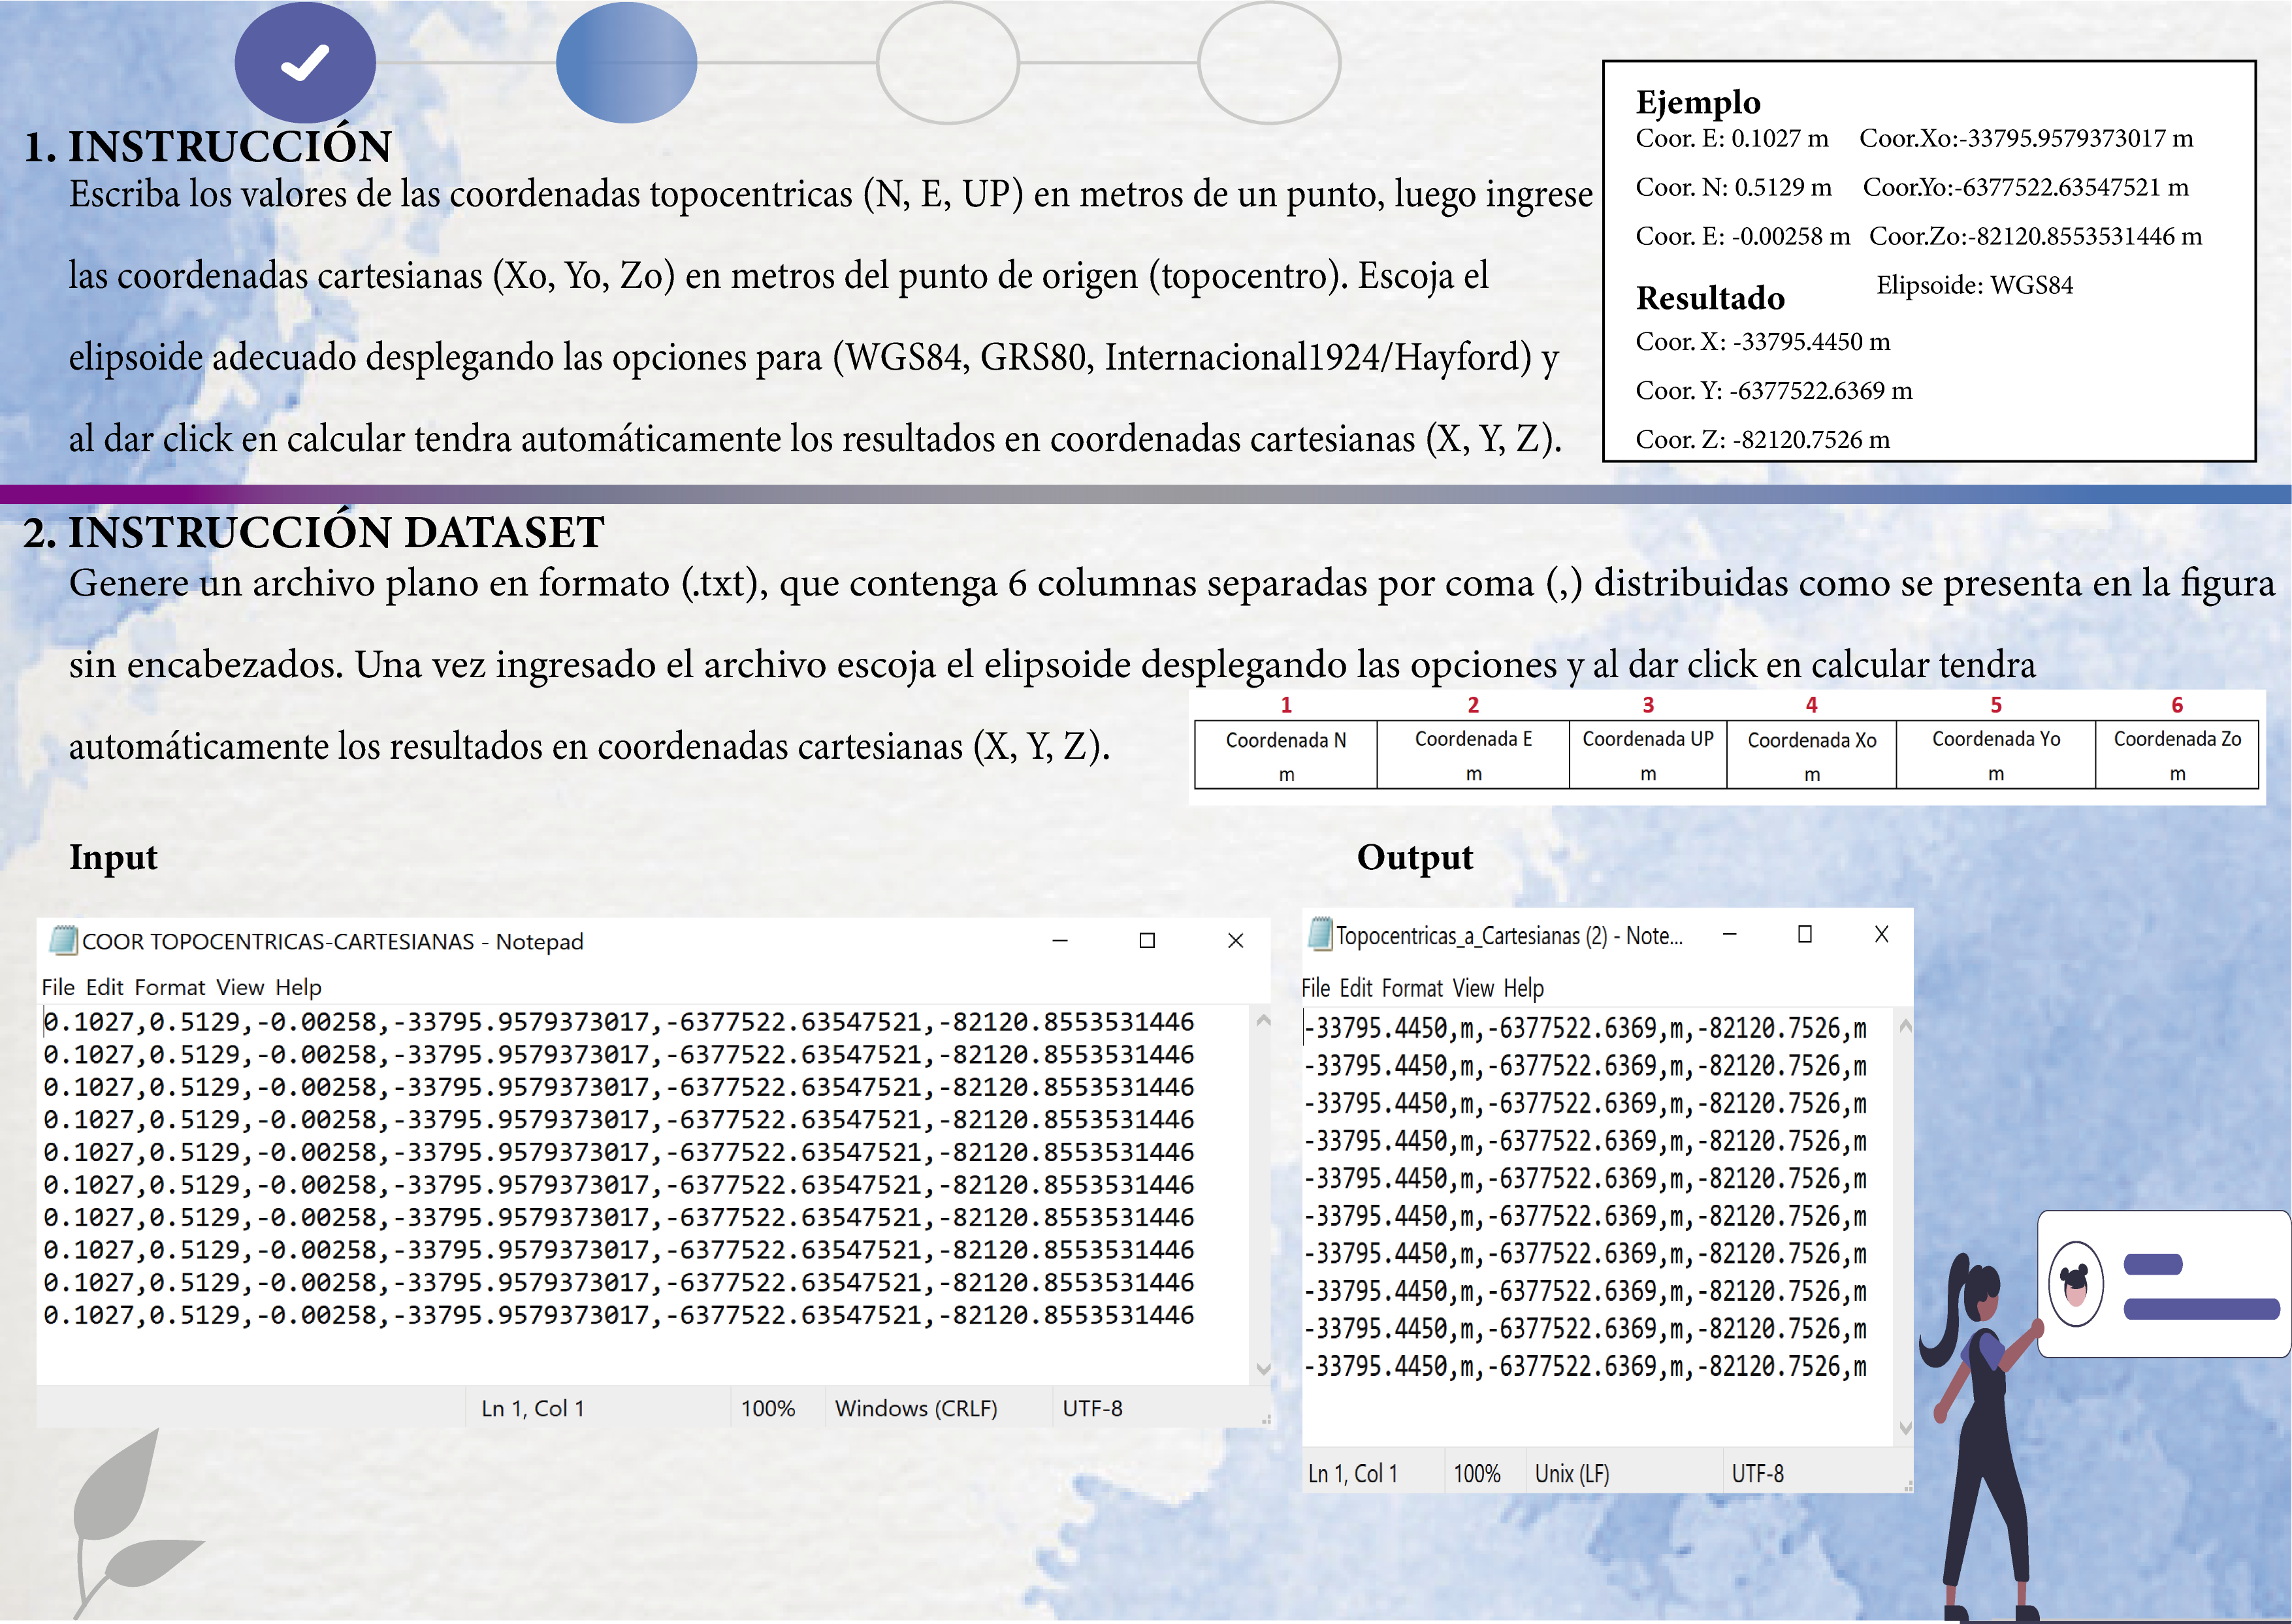Close the COOR TOPOCENTRICAS-CARTESIANAS Notepad window

[1235, 940]
